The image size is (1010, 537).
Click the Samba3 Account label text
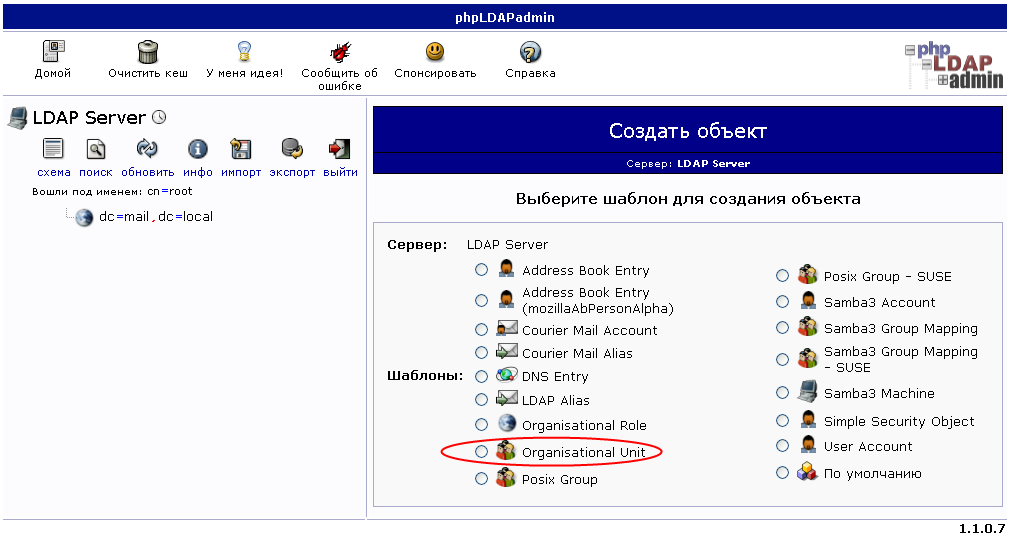point(879,302)
